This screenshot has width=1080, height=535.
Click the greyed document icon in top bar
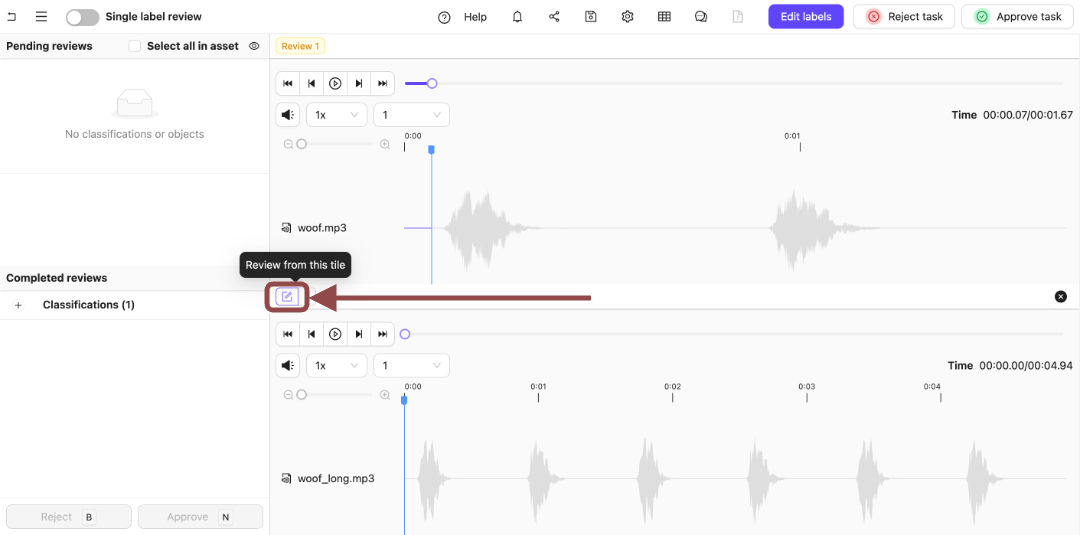tap(738, 17)
